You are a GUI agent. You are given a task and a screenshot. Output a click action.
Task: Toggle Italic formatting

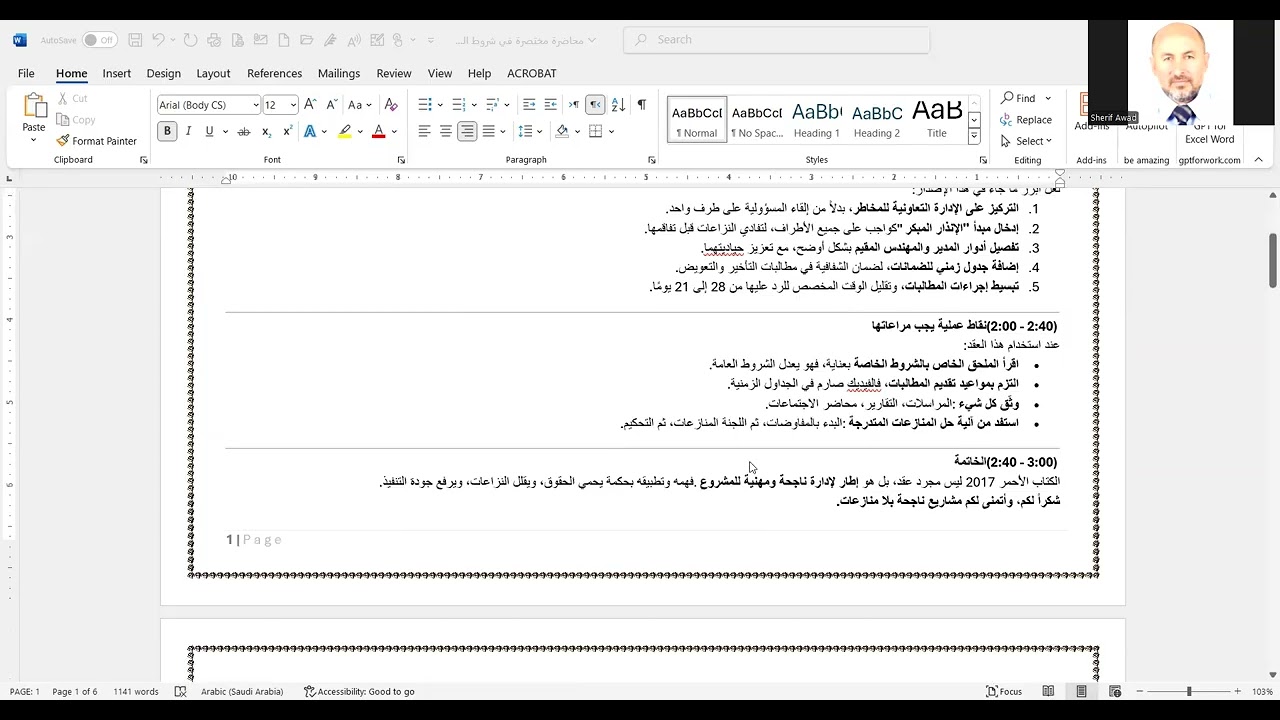pyautogui.click(x=189, y=132)
